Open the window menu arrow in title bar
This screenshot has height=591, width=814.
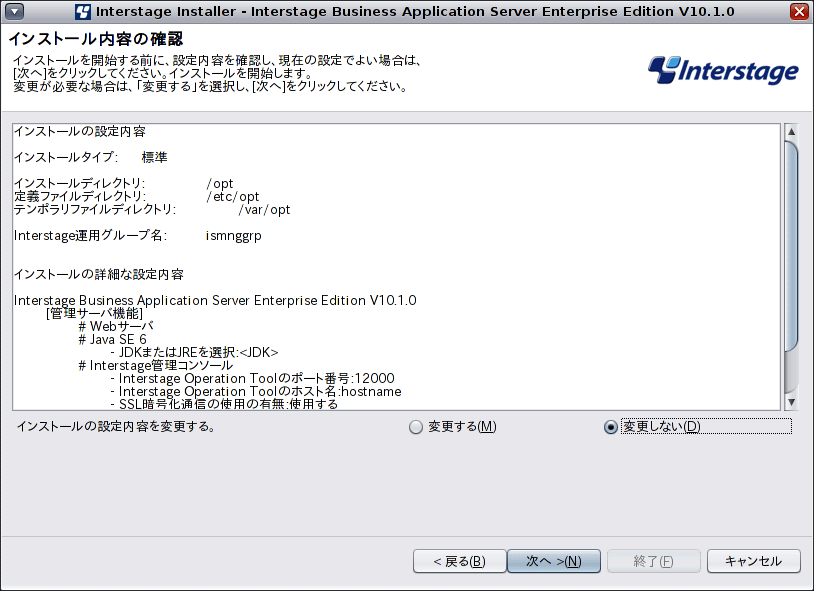click(x=14, y=11)
